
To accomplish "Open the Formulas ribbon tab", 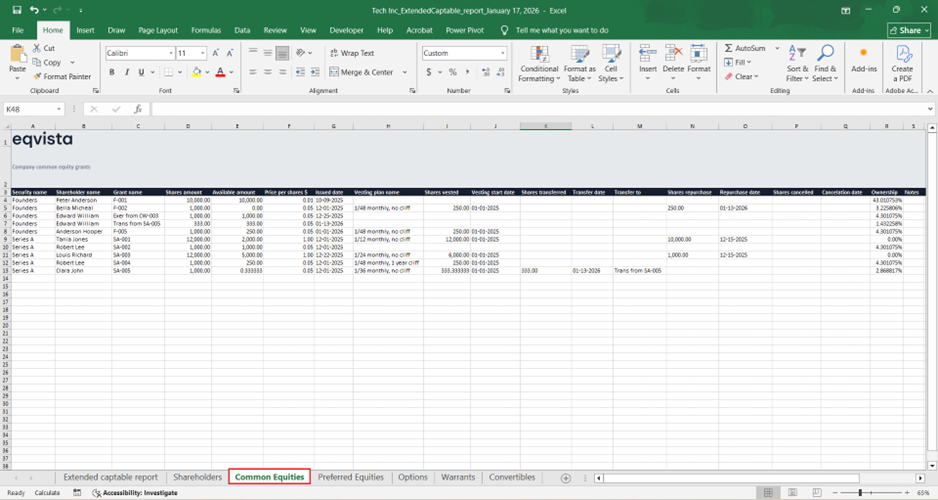I will [x=206, y=31].
